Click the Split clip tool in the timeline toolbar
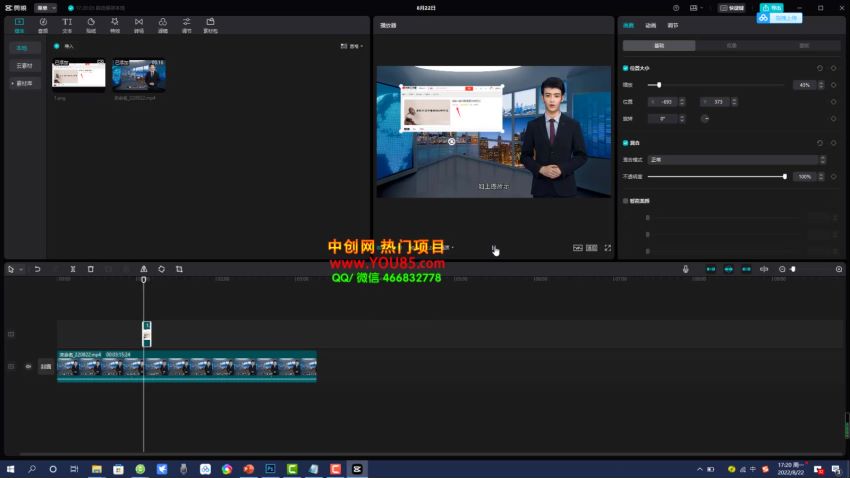 pos(73,269)
